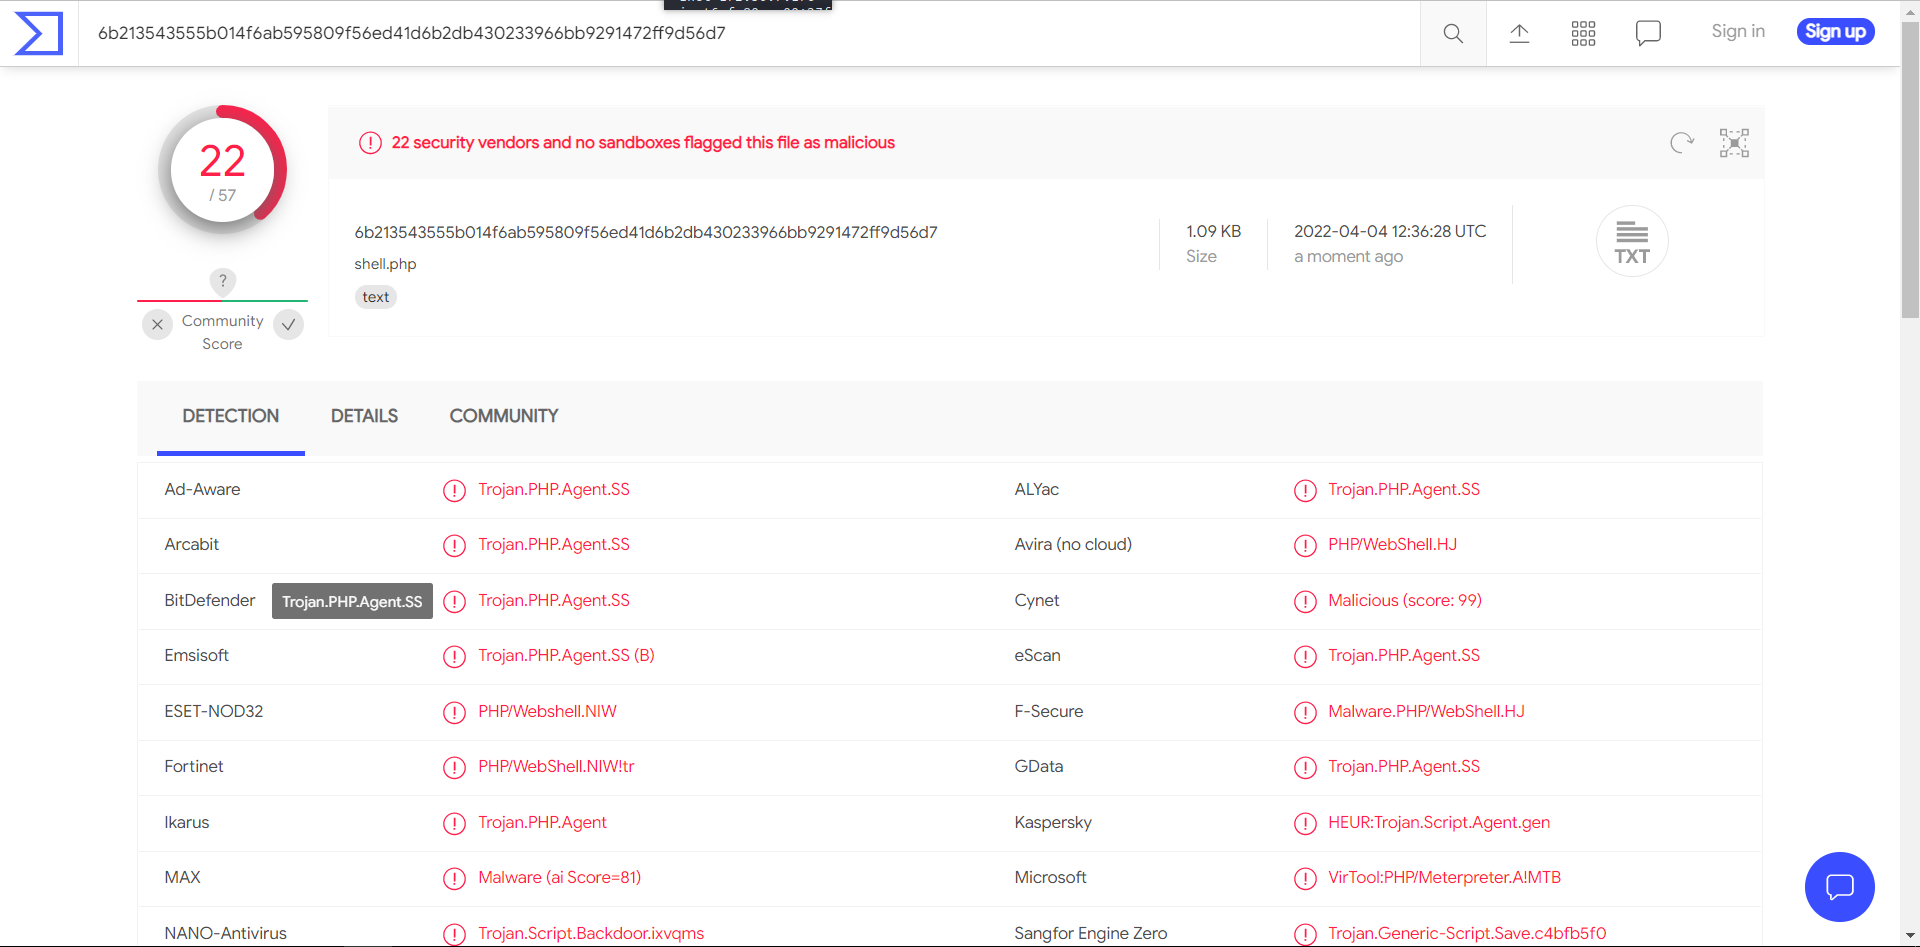The width and height of the screenshot is (1920, 947).
Task: Click the search magnifier icon
Action: point(1453,33)
